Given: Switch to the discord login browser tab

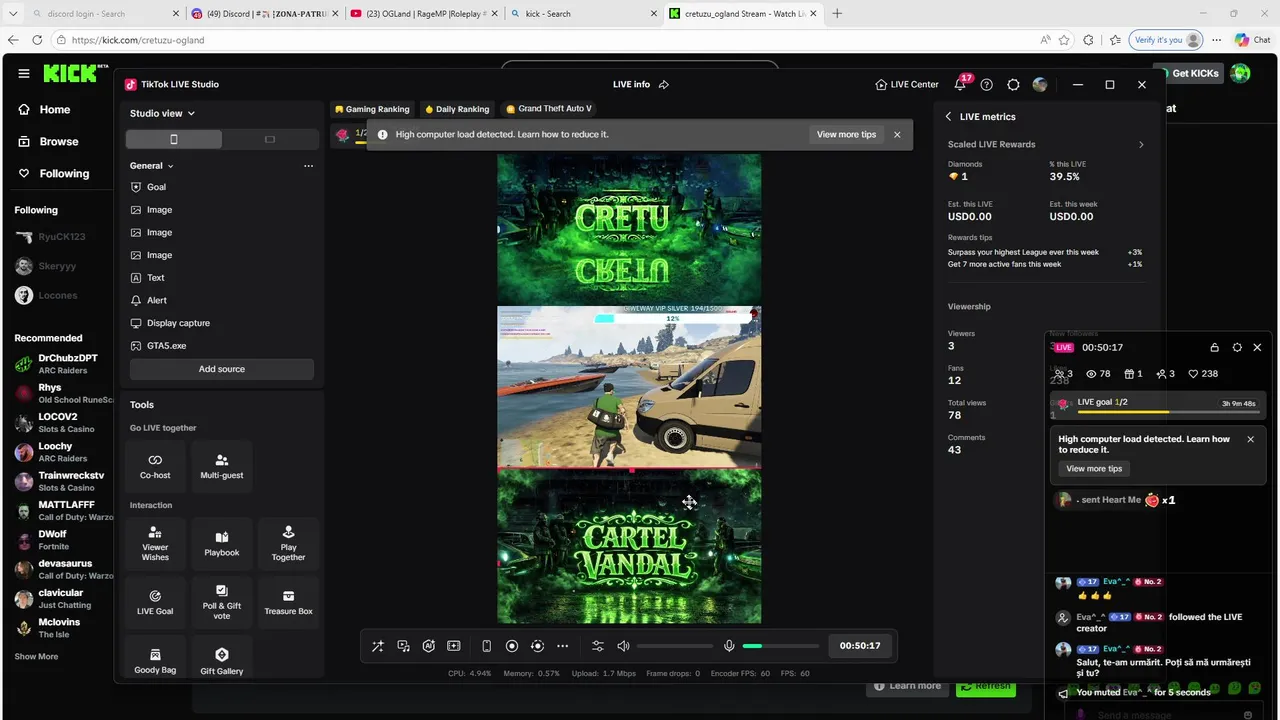Looking at the screenshot, I should point(98,14).
